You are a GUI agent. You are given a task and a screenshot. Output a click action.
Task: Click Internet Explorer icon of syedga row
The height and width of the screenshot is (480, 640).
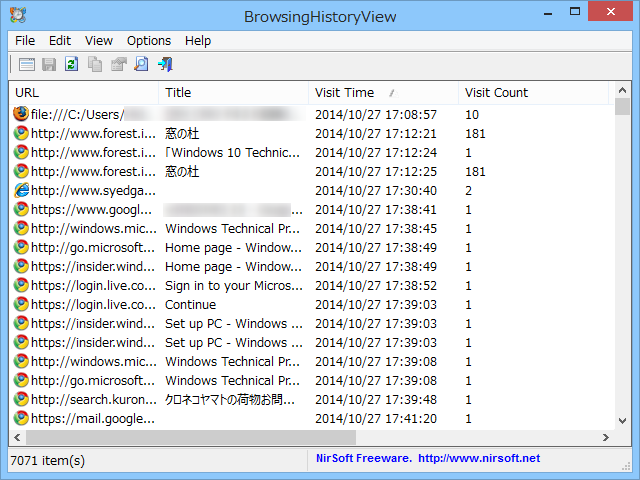tap(21, 190)
